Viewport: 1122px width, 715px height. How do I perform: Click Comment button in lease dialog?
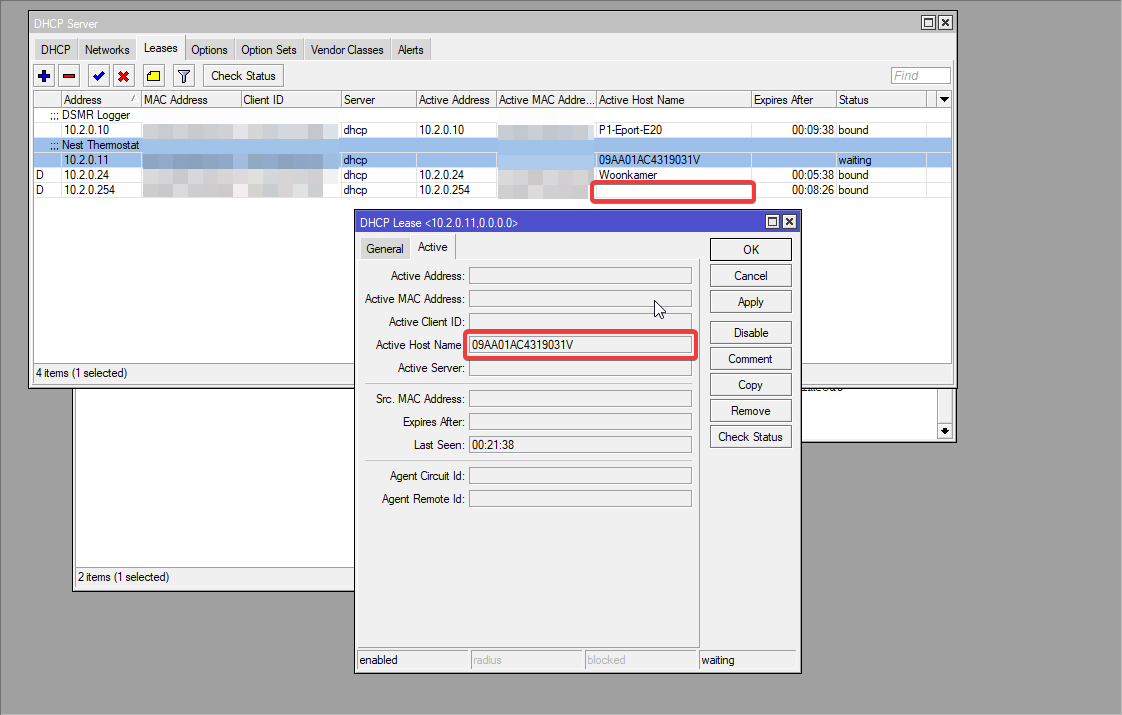[751, 359]
